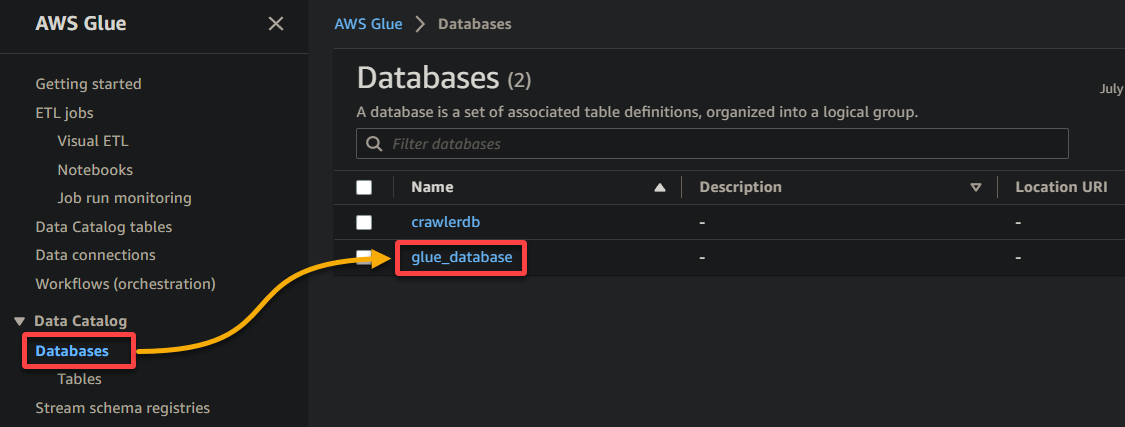Check the glue_database row checkbox
The image size is (1125, 427).
pyautogui.click(x=364, y=257)
